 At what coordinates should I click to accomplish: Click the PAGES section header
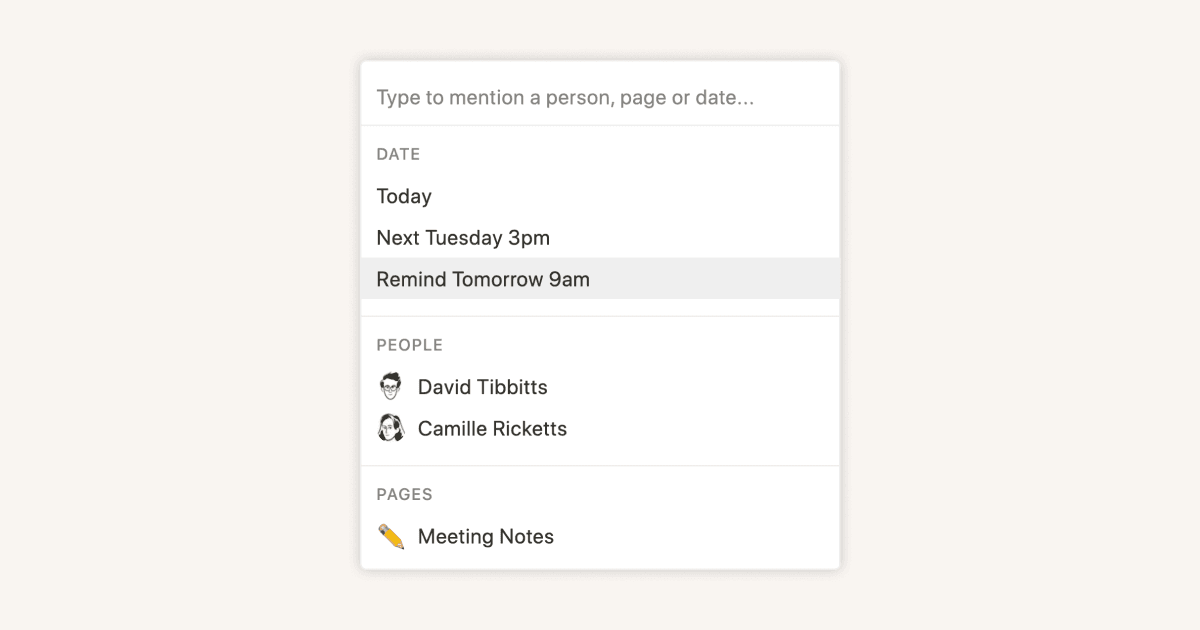pyautogui.click(x=405, y=494)
